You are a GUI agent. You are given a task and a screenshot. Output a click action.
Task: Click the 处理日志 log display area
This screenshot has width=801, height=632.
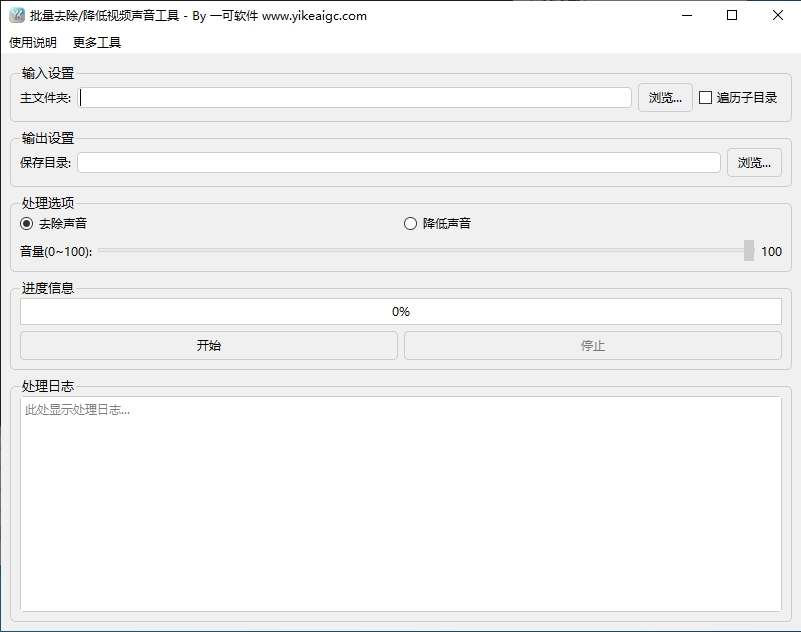pyautogui.click(x=400, y=500)
